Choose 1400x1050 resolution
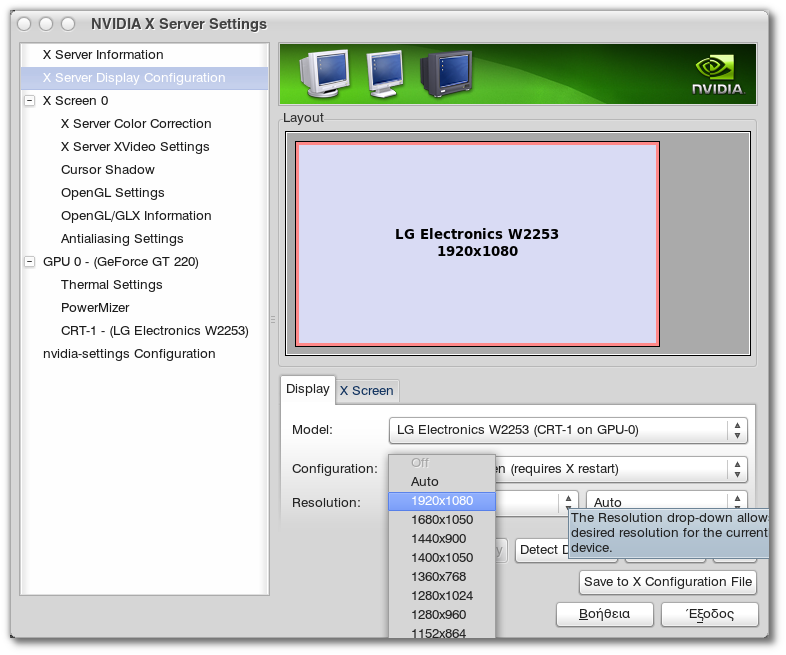The image size is (786, 655). pos(442,558)
